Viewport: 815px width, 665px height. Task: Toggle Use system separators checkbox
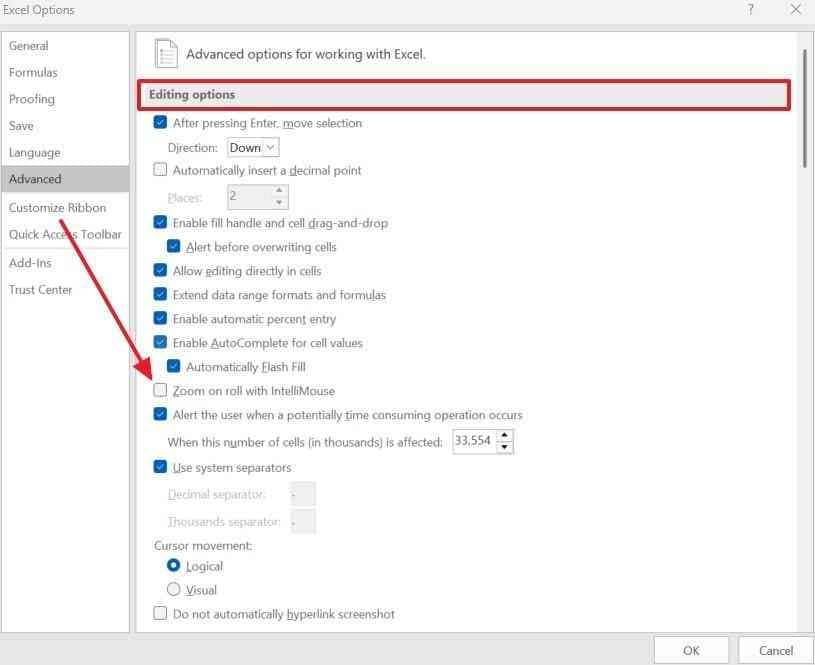click(160, 467)
